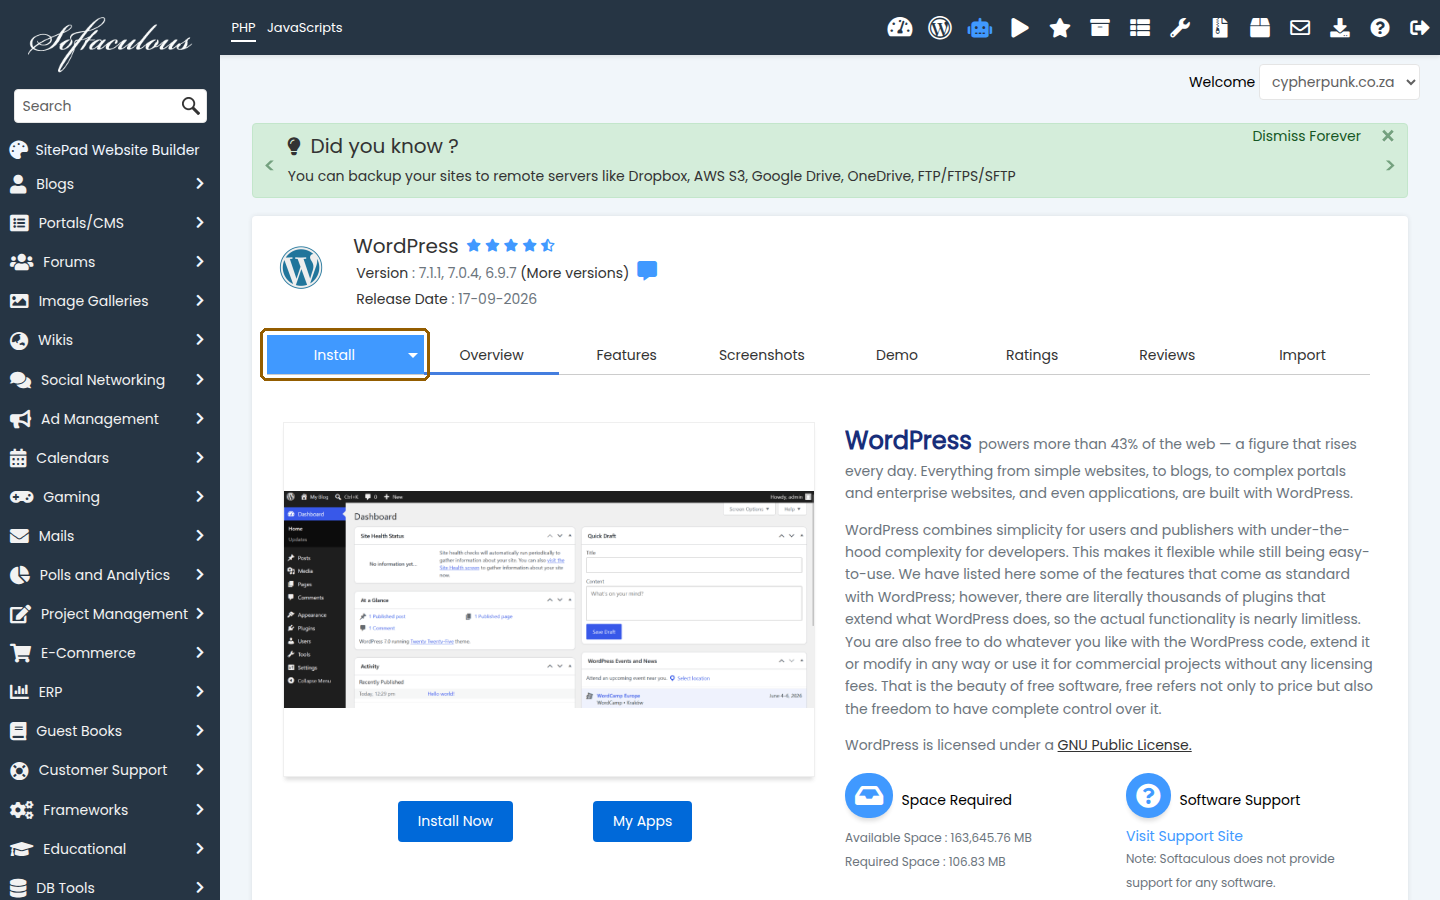Open the Demo tab
1440x900 pixels.
897,355
